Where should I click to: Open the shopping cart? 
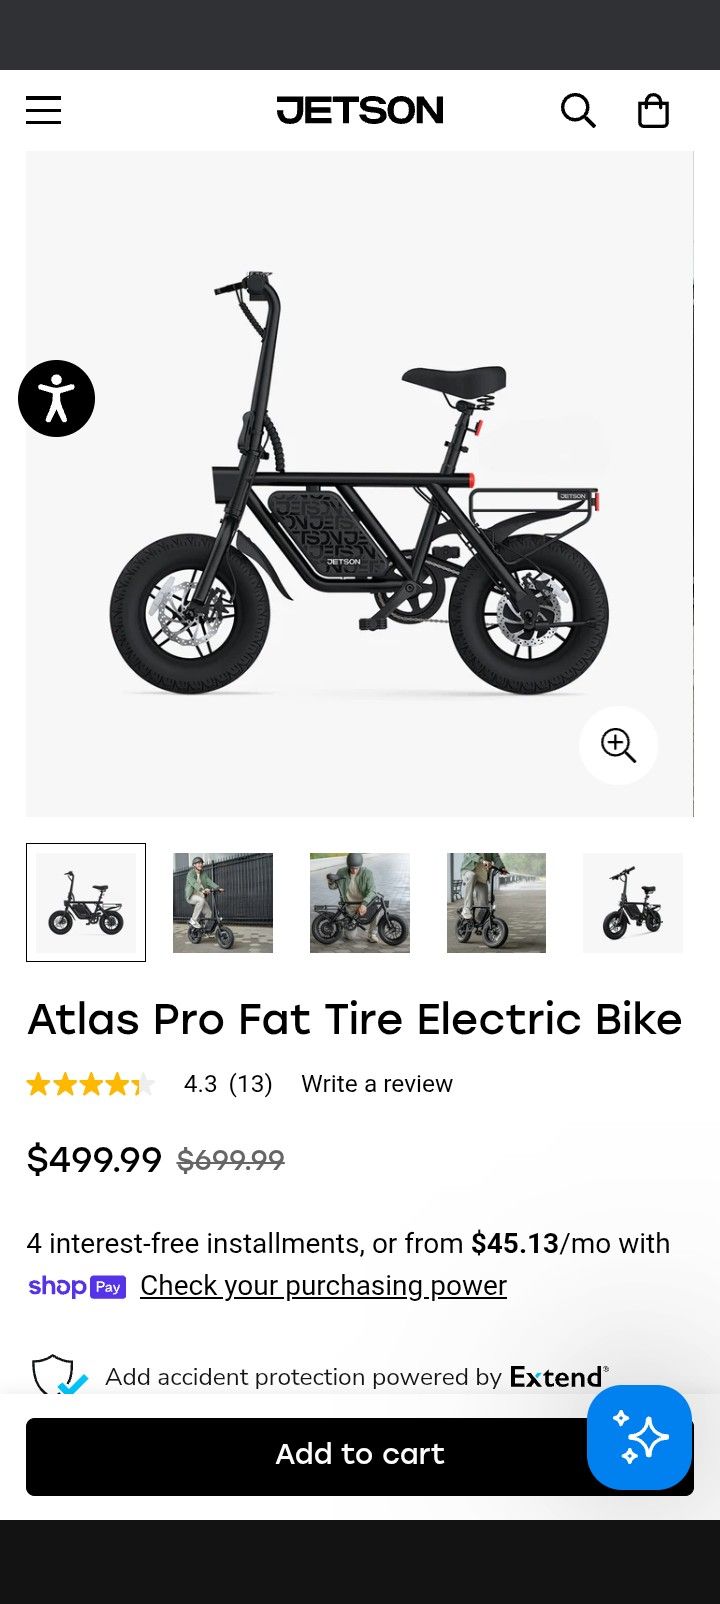[x=654, y=110]
